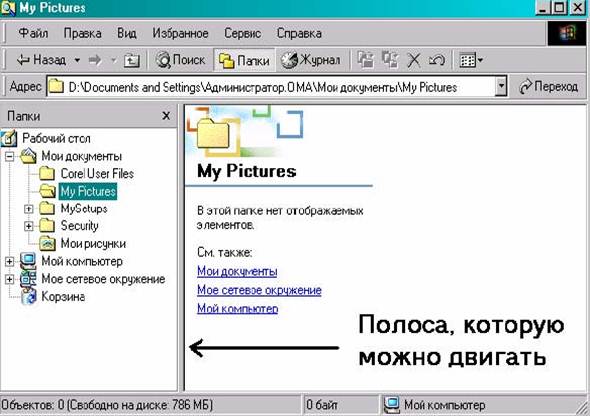Open the Views dropdown button
590x416 pixels.
click(x=471, y=60)
